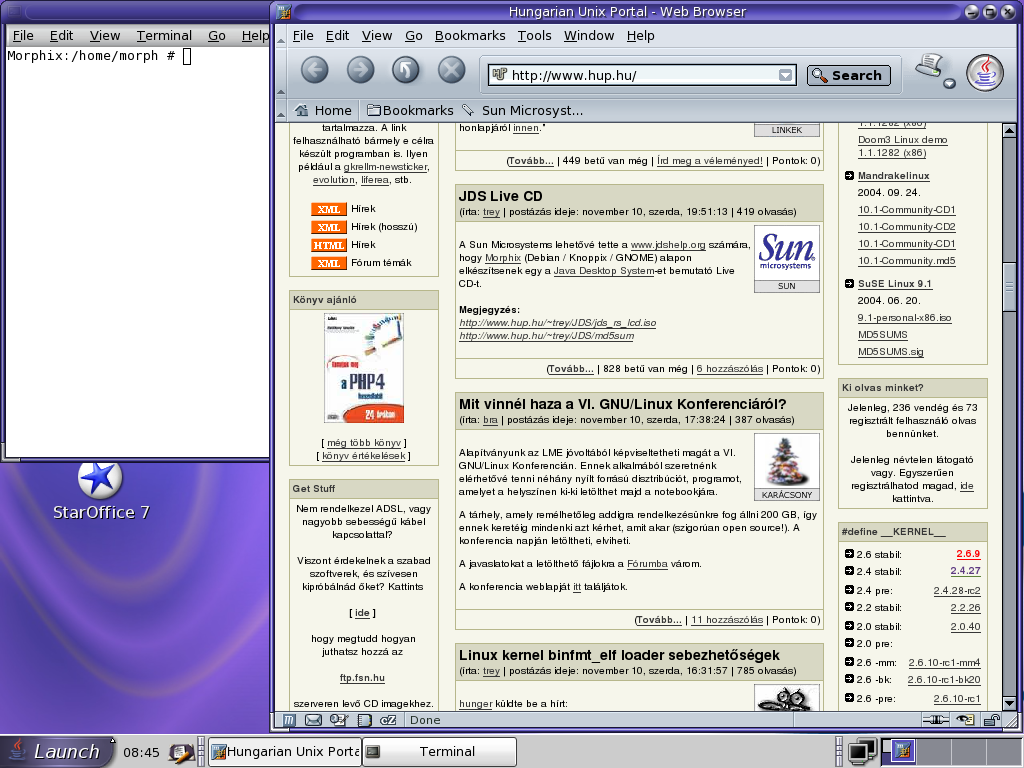
Task: Open the browser Window menu
Action: 589,36
